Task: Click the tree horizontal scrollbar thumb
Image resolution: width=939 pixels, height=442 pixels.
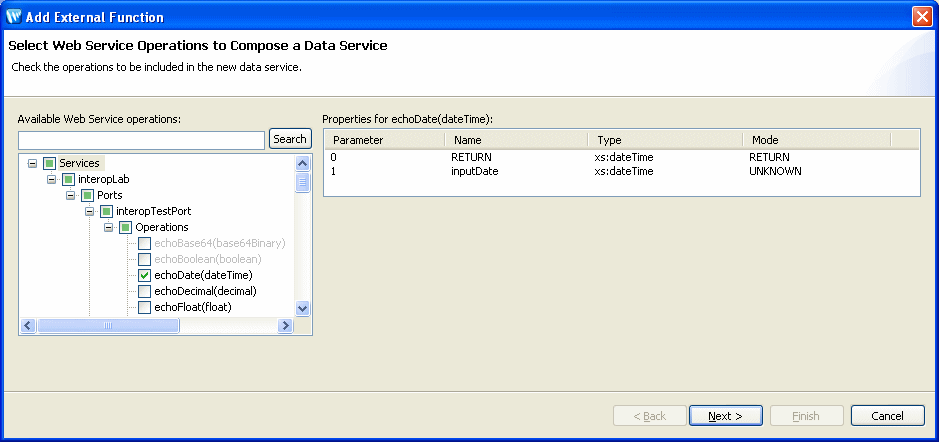Action: pos(108,325)
